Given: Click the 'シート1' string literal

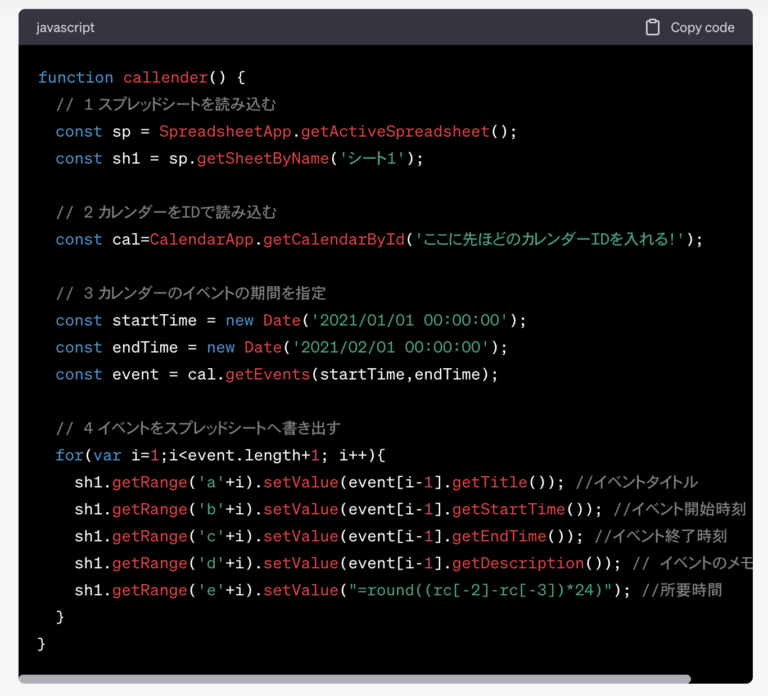Looking at the screenshot, I should click(373, 158).
